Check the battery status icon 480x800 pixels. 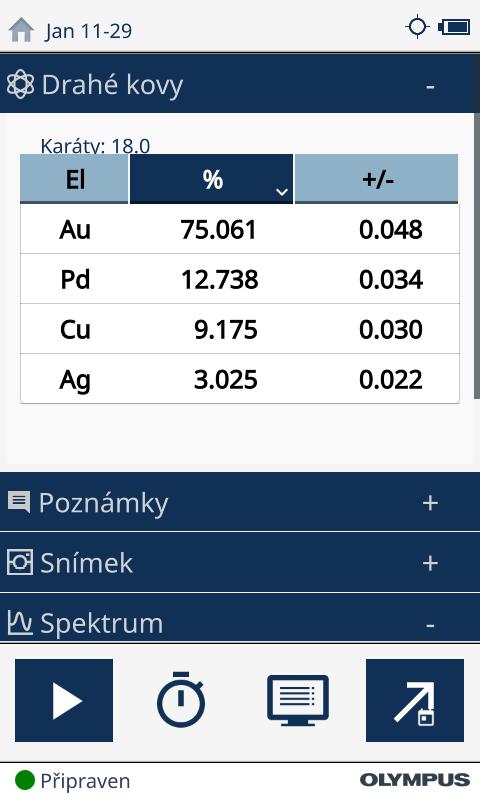(454, 27)
